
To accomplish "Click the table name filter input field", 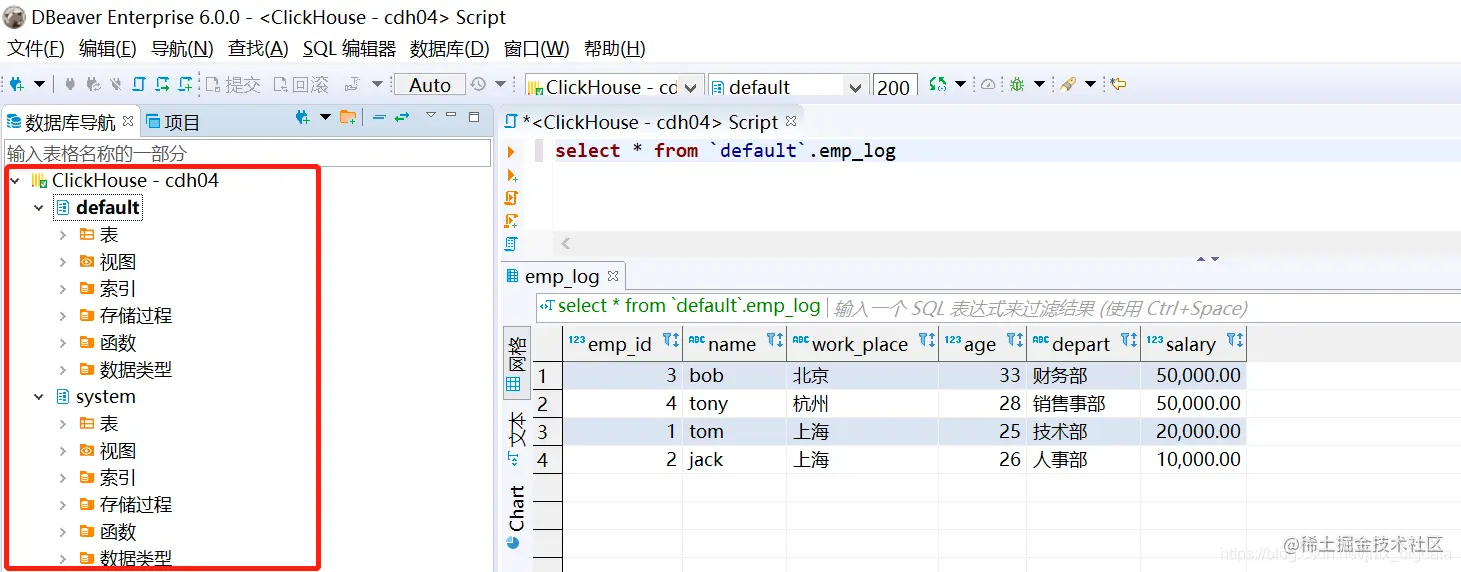I will pos(247,153).
